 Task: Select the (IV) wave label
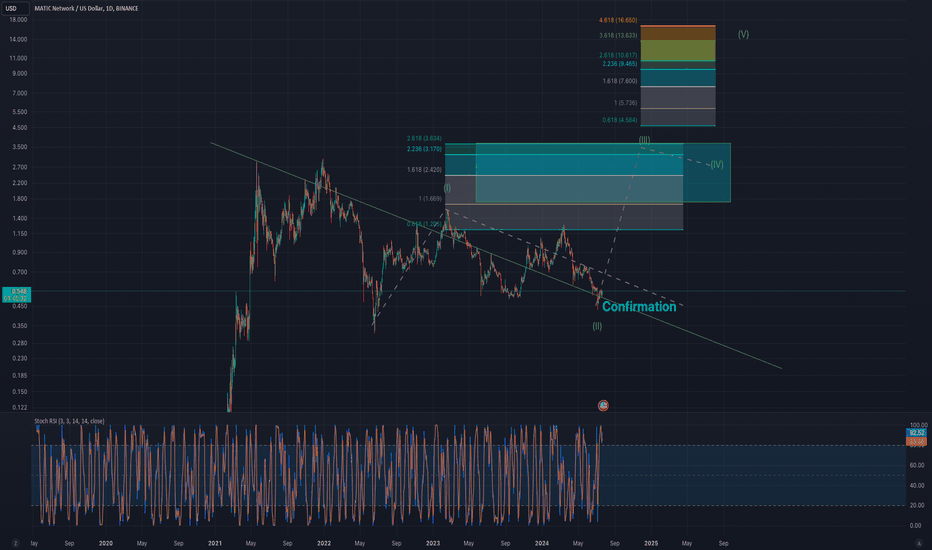coord(717,165)
